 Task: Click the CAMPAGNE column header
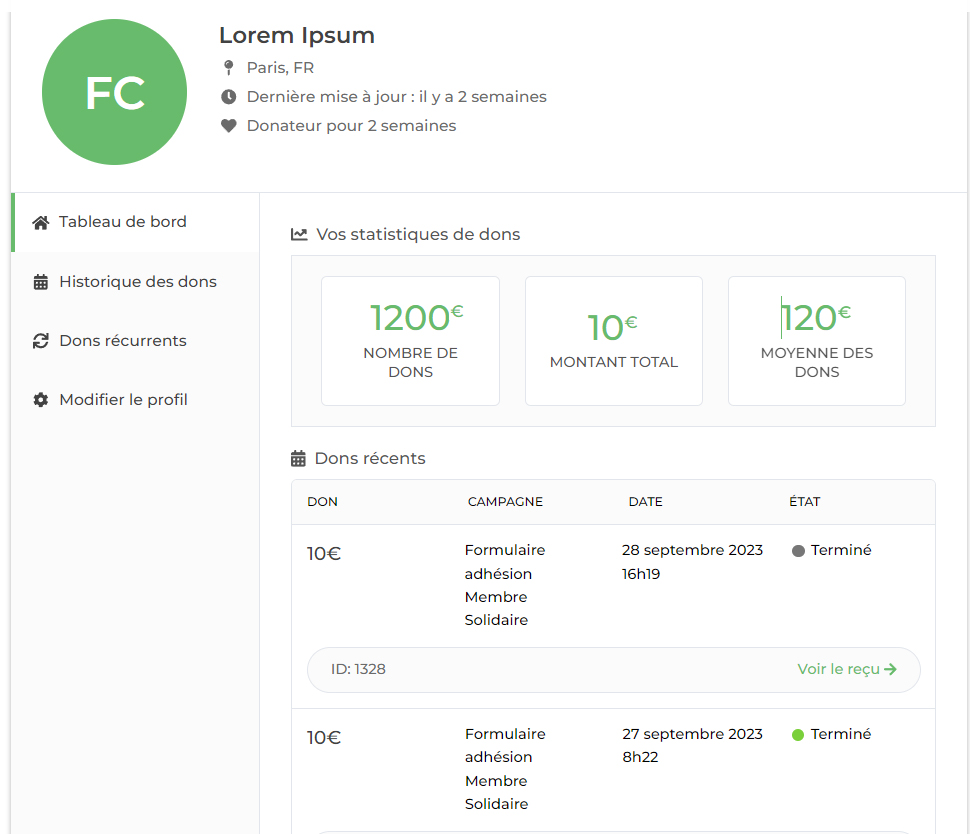pyautogui.click(x=505, y=502)
